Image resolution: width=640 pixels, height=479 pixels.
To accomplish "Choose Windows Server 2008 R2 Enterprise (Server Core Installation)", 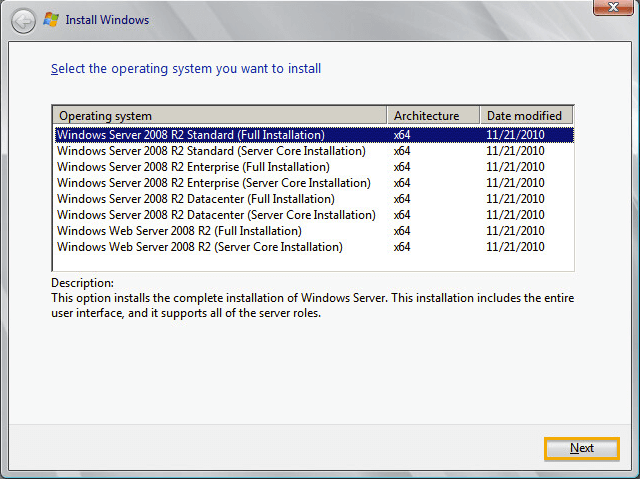I will point(214,183).
